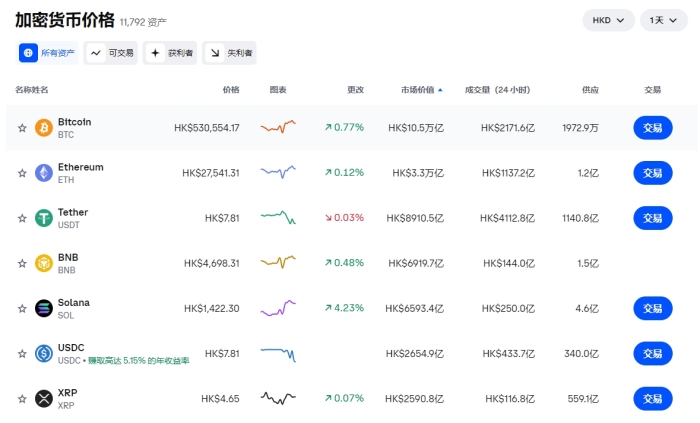Favorite XRP using its star icon

[22, 399]
